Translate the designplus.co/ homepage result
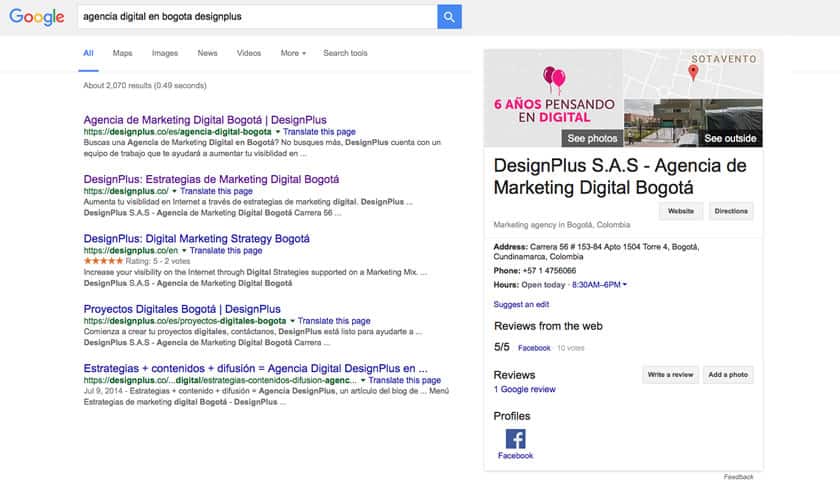The image size is (840, 487). [216, 191]
